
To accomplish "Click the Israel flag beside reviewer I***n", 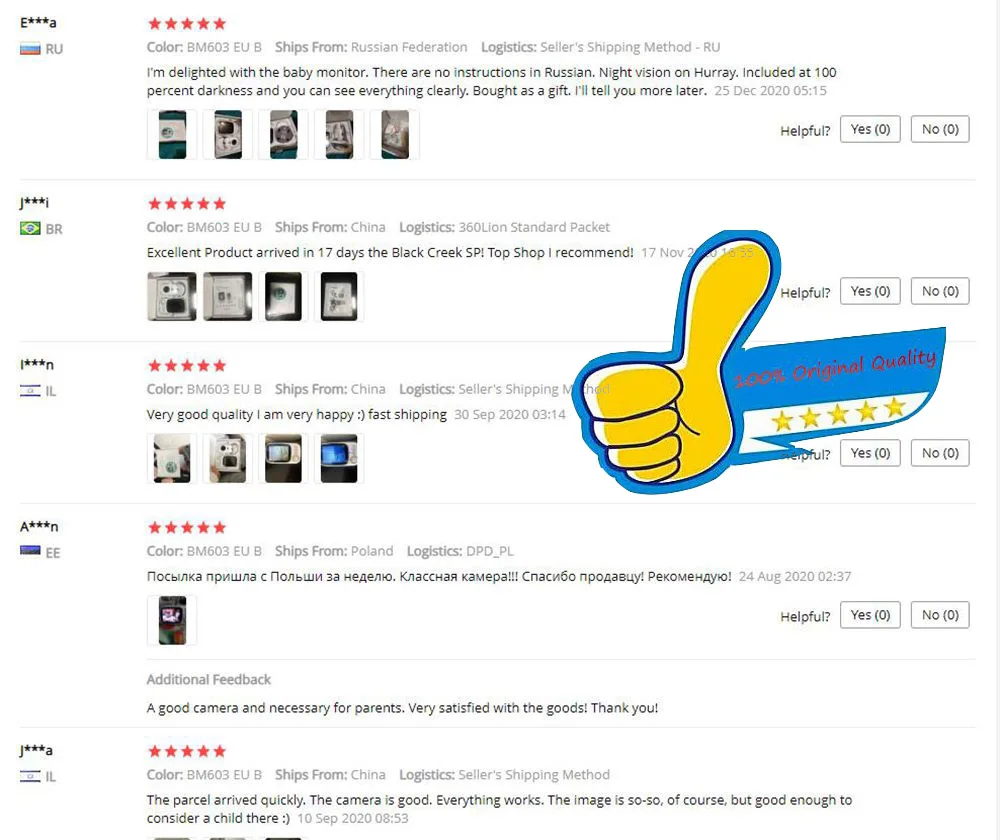I will [x=30, y=391].
